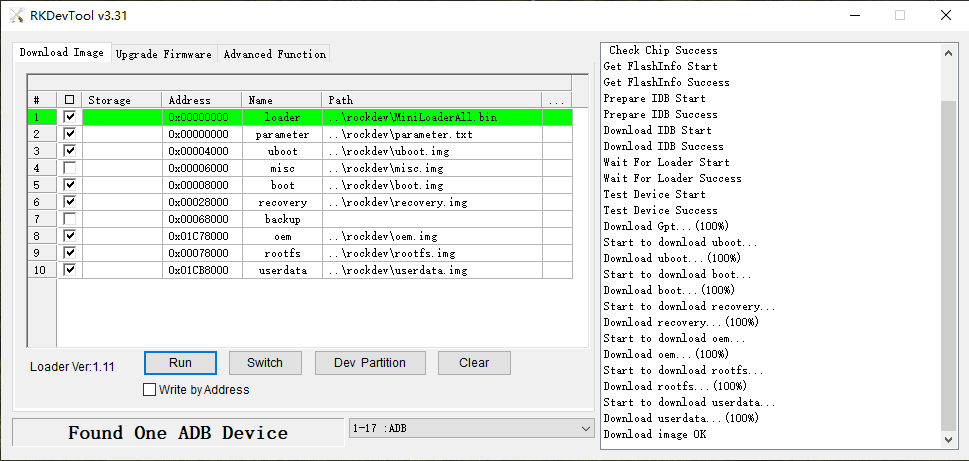Enable Write by Address option
Viewport: 969px width, 461px height.
(x=150, y=390)
